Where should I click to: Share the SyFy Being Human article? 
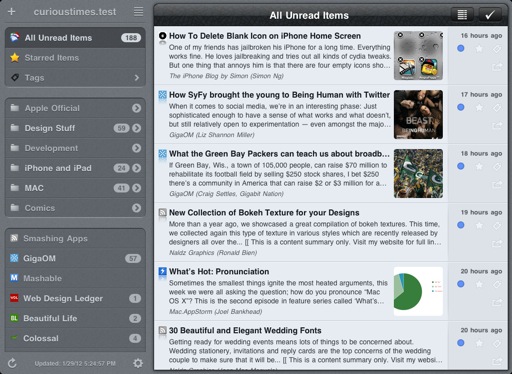point(497,126)
